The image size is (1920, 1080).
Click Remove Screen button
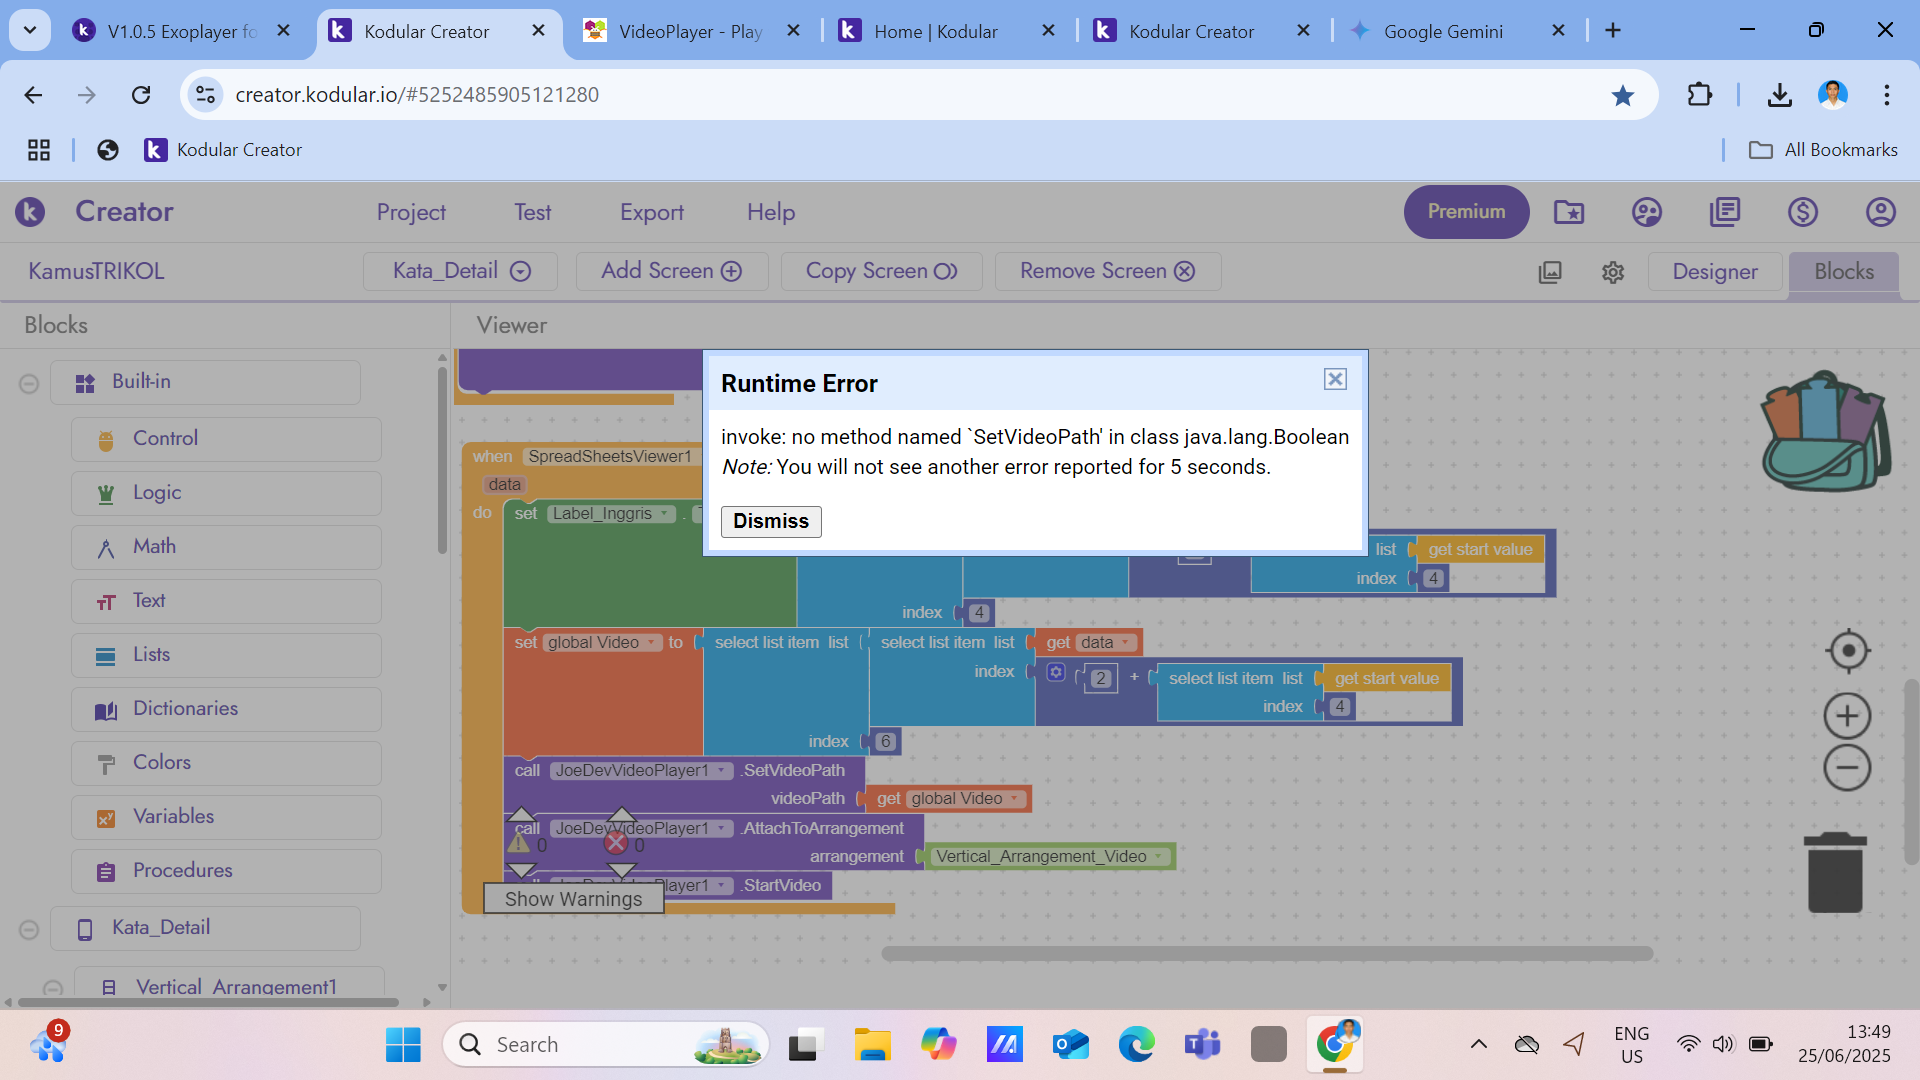1108,271
